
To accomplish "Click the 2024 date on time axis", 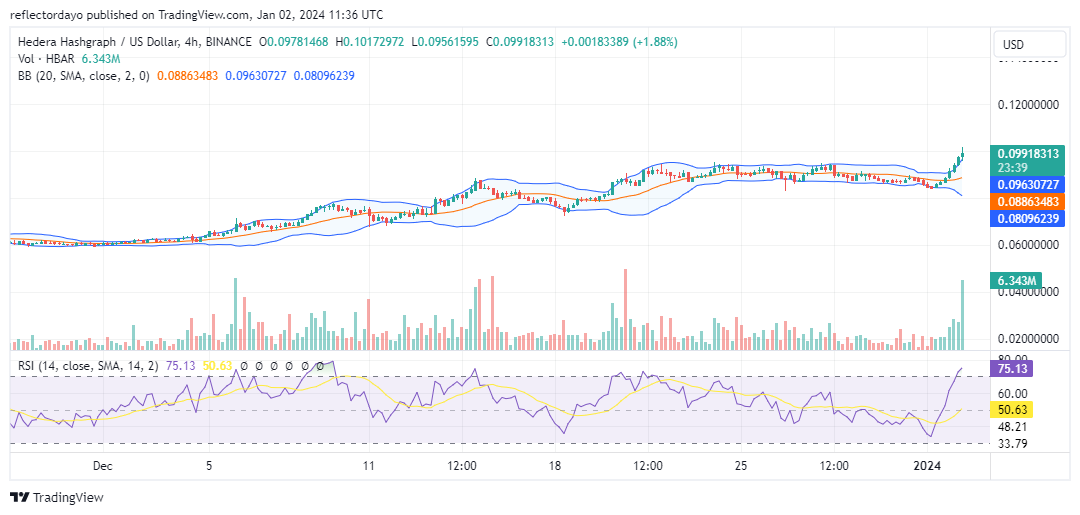I will tap(928, 466).
